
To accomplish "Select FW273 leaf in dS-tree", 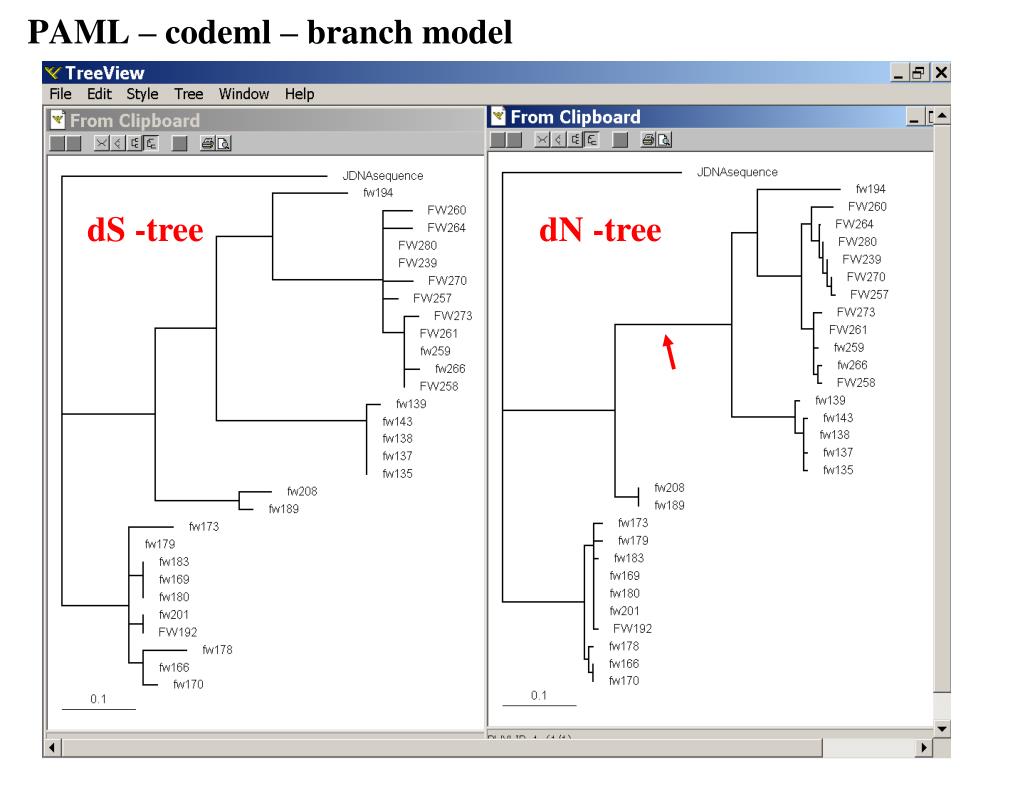I will (453, 316).
